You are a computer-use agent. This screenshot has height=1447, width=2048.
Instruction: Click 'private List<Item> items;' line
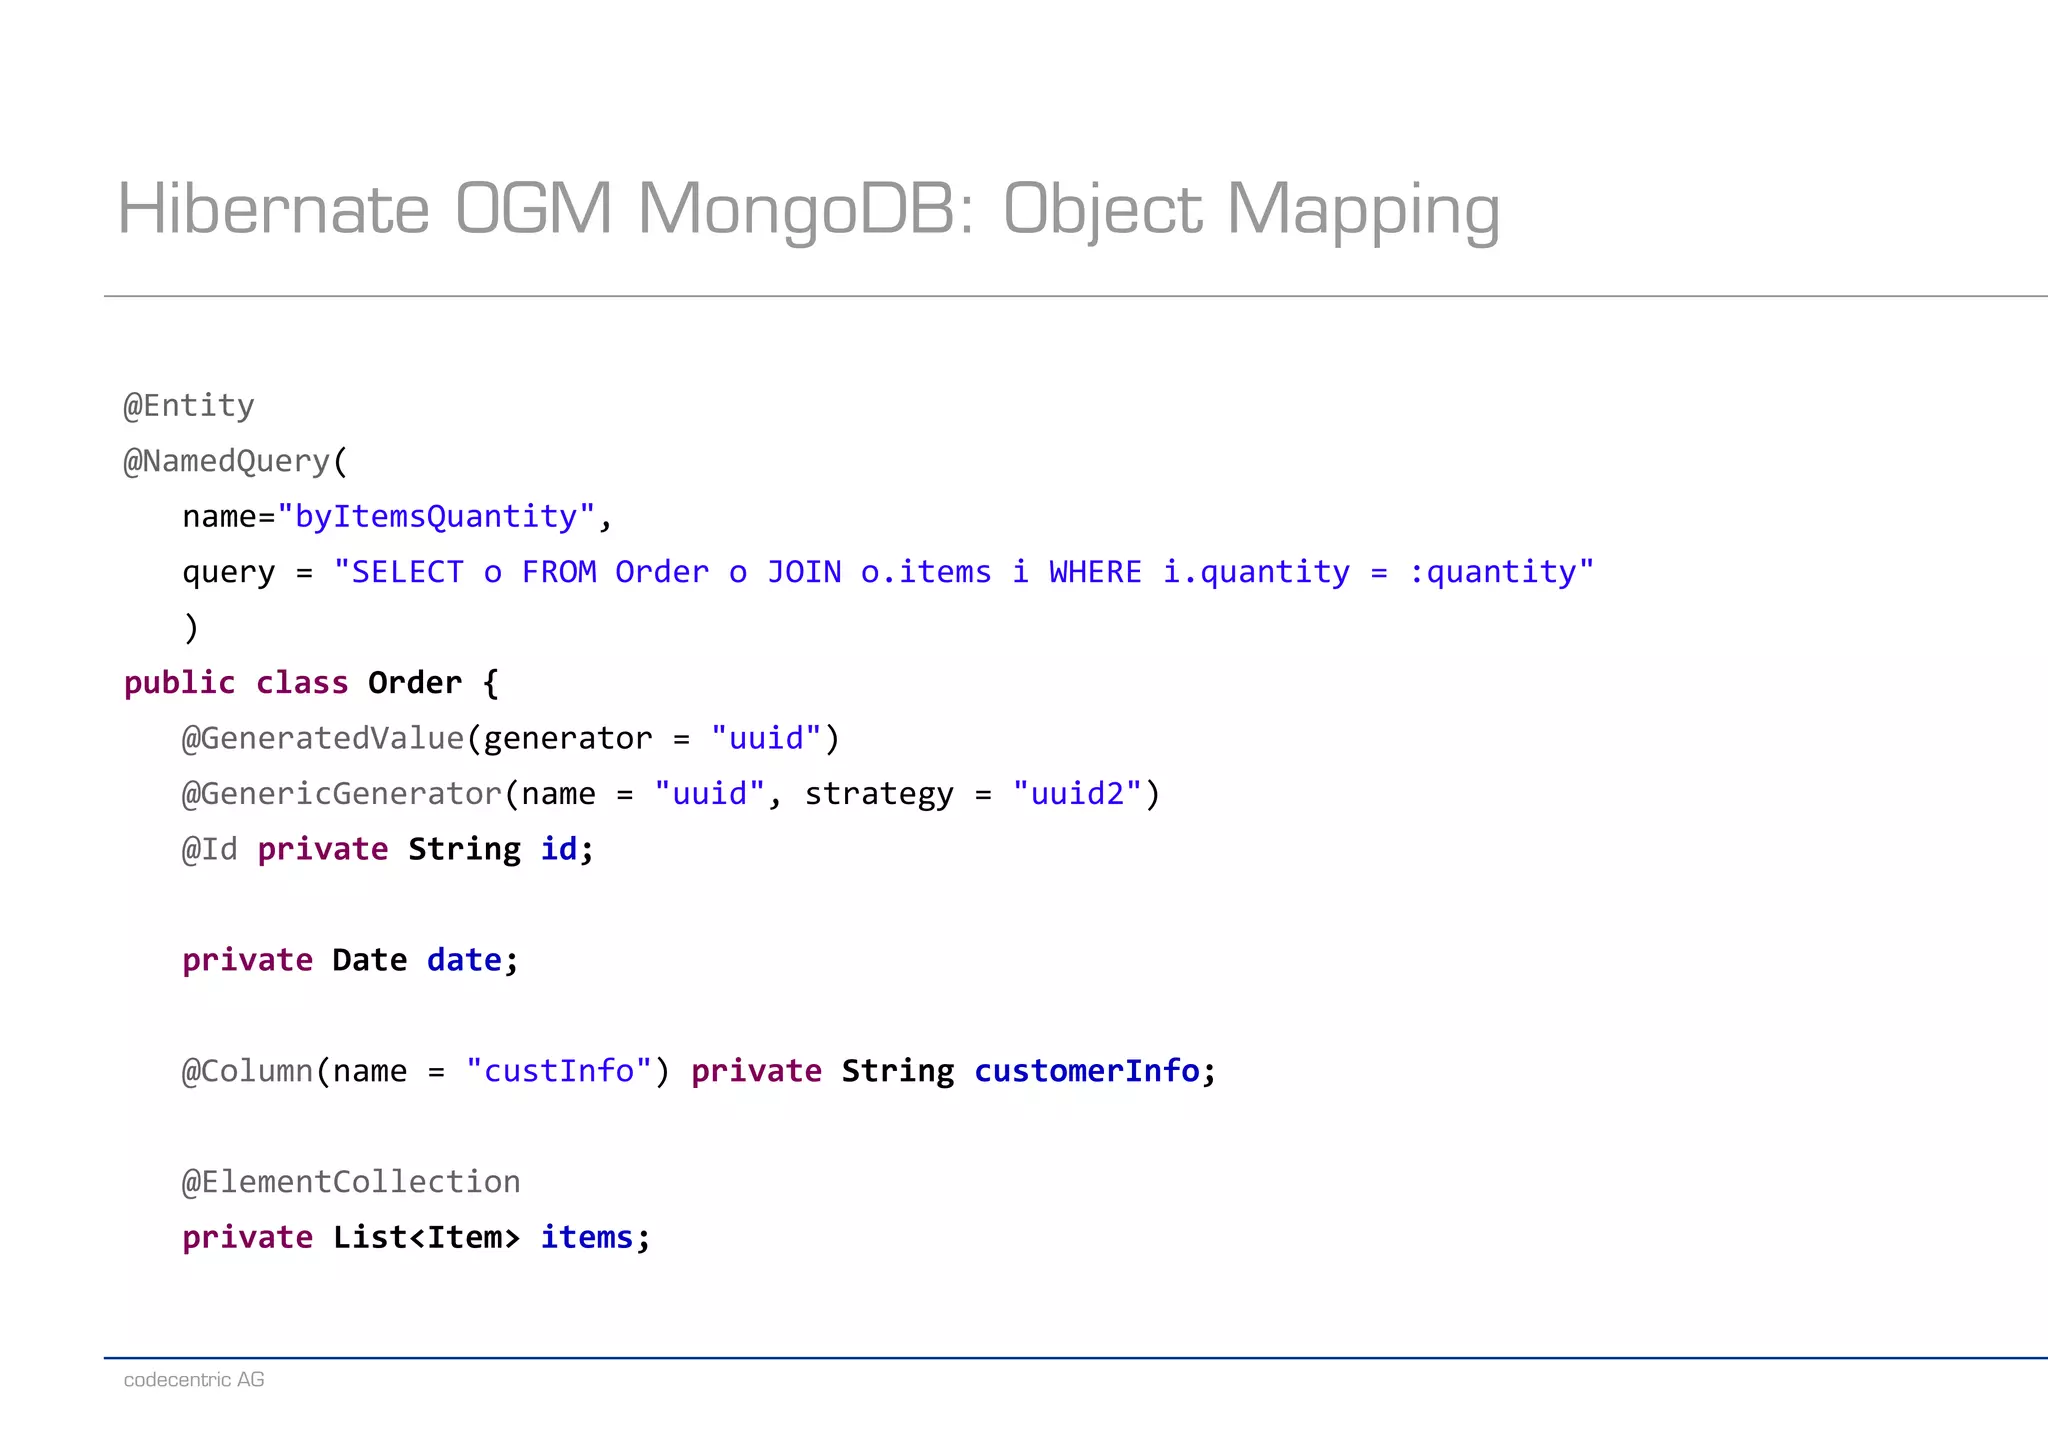[416, 1238]
